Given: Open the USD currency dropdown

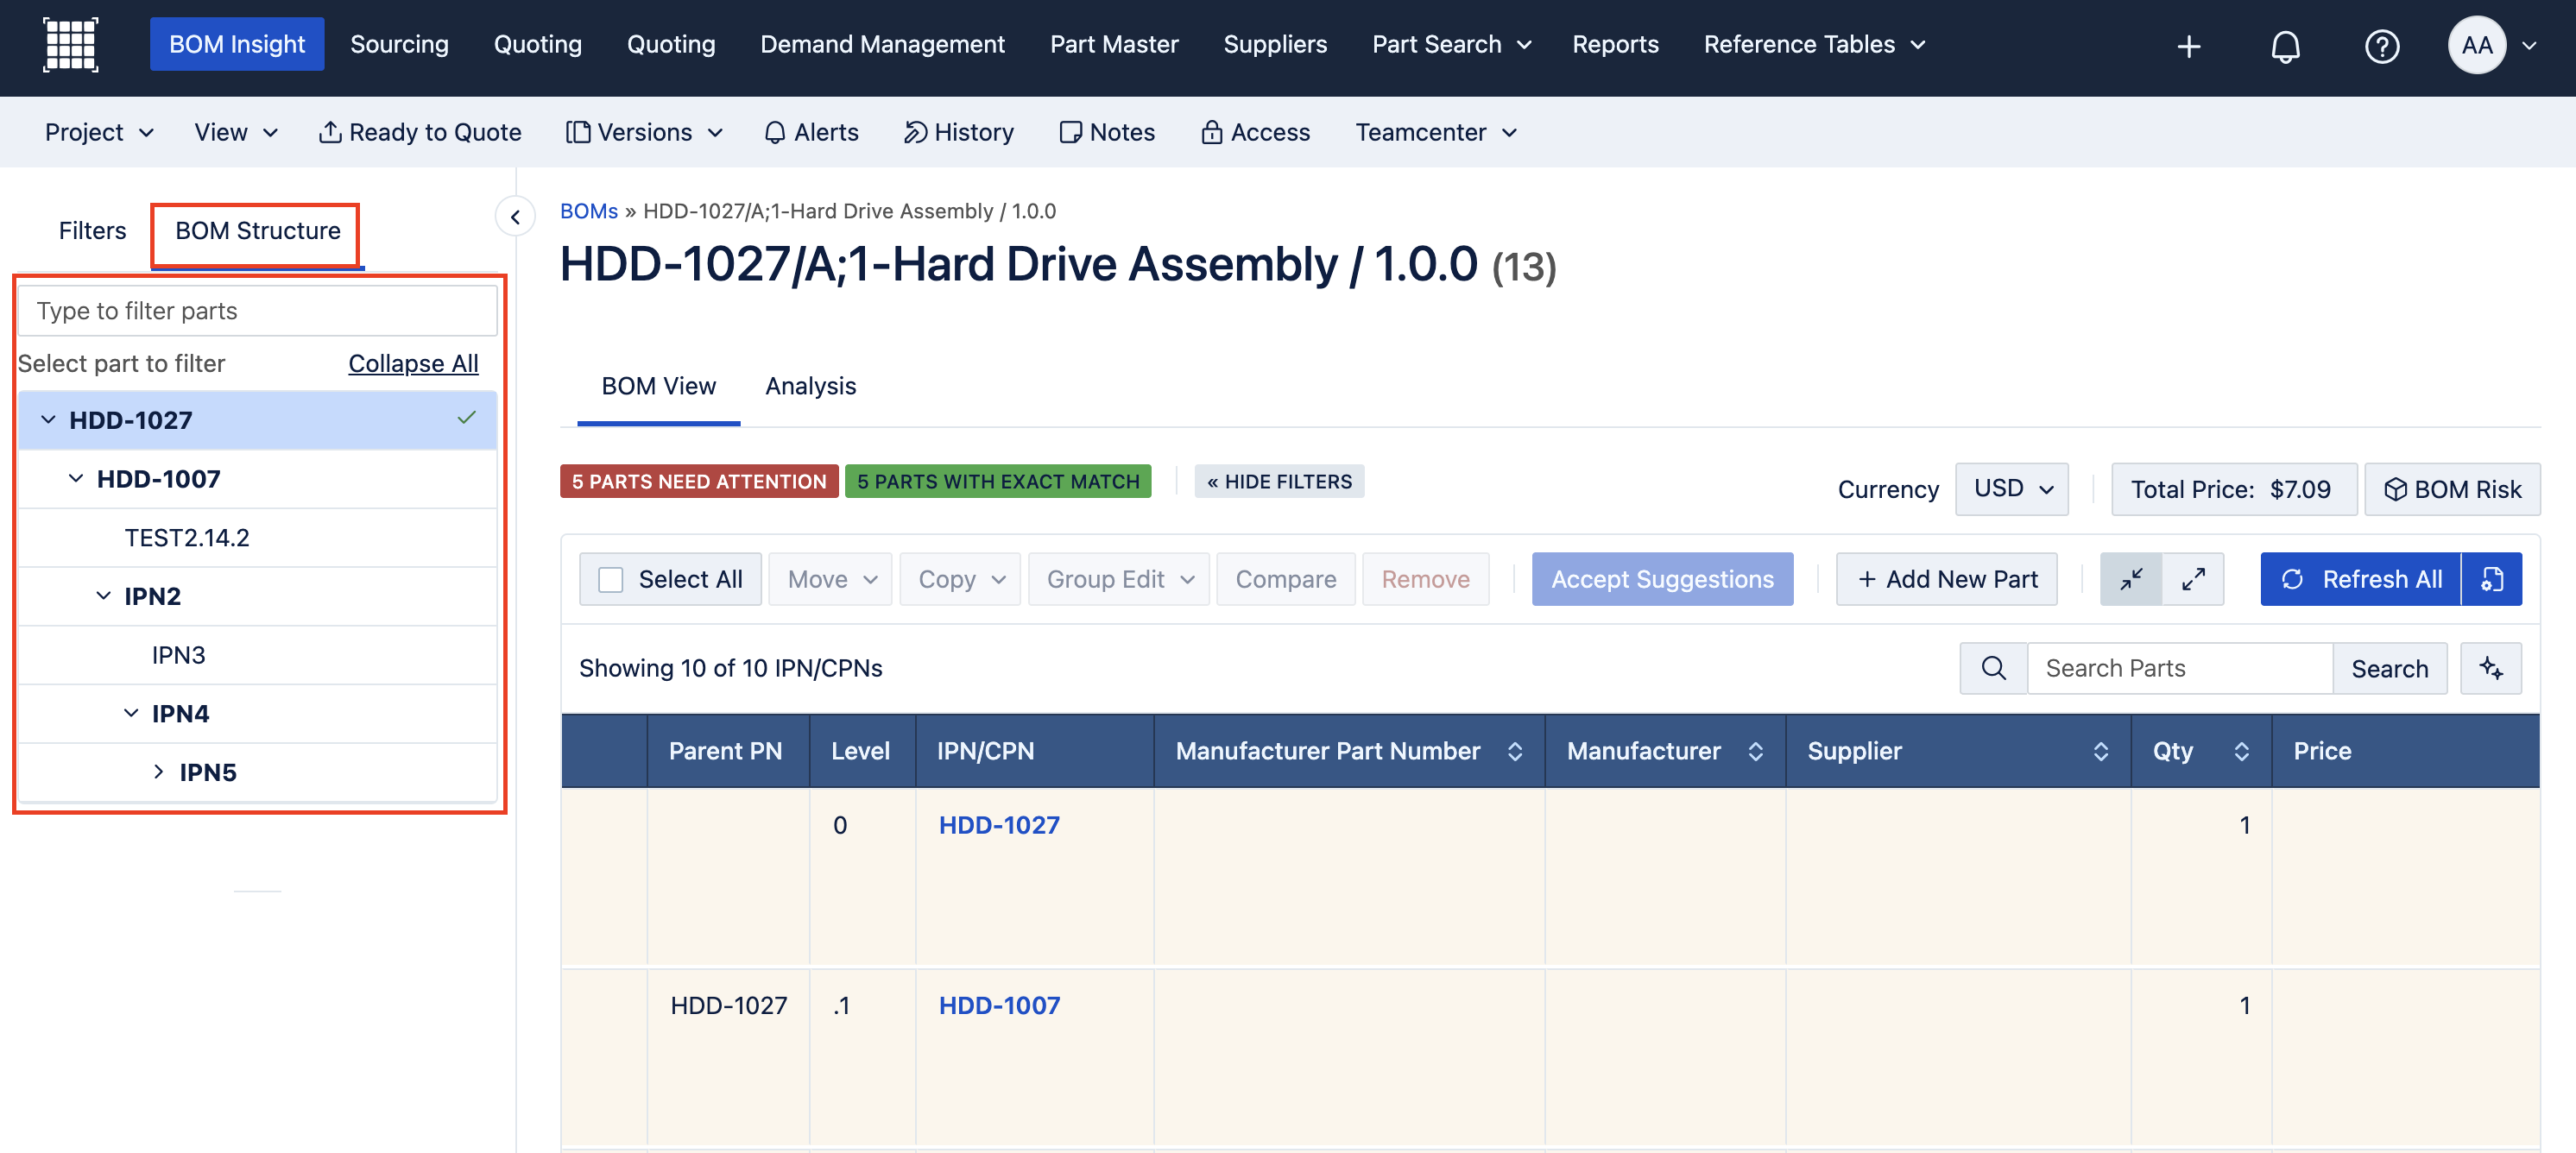Looking at the screenshot, I should (x=2011, y=489).
